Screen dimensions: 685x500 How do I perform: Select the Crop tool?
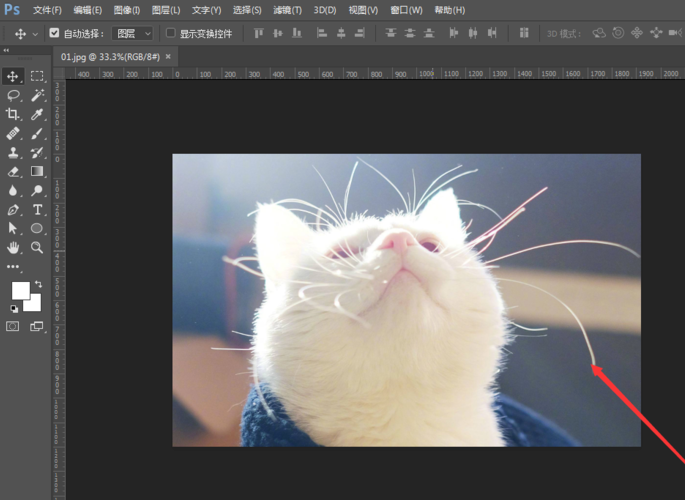click(13, 114)
